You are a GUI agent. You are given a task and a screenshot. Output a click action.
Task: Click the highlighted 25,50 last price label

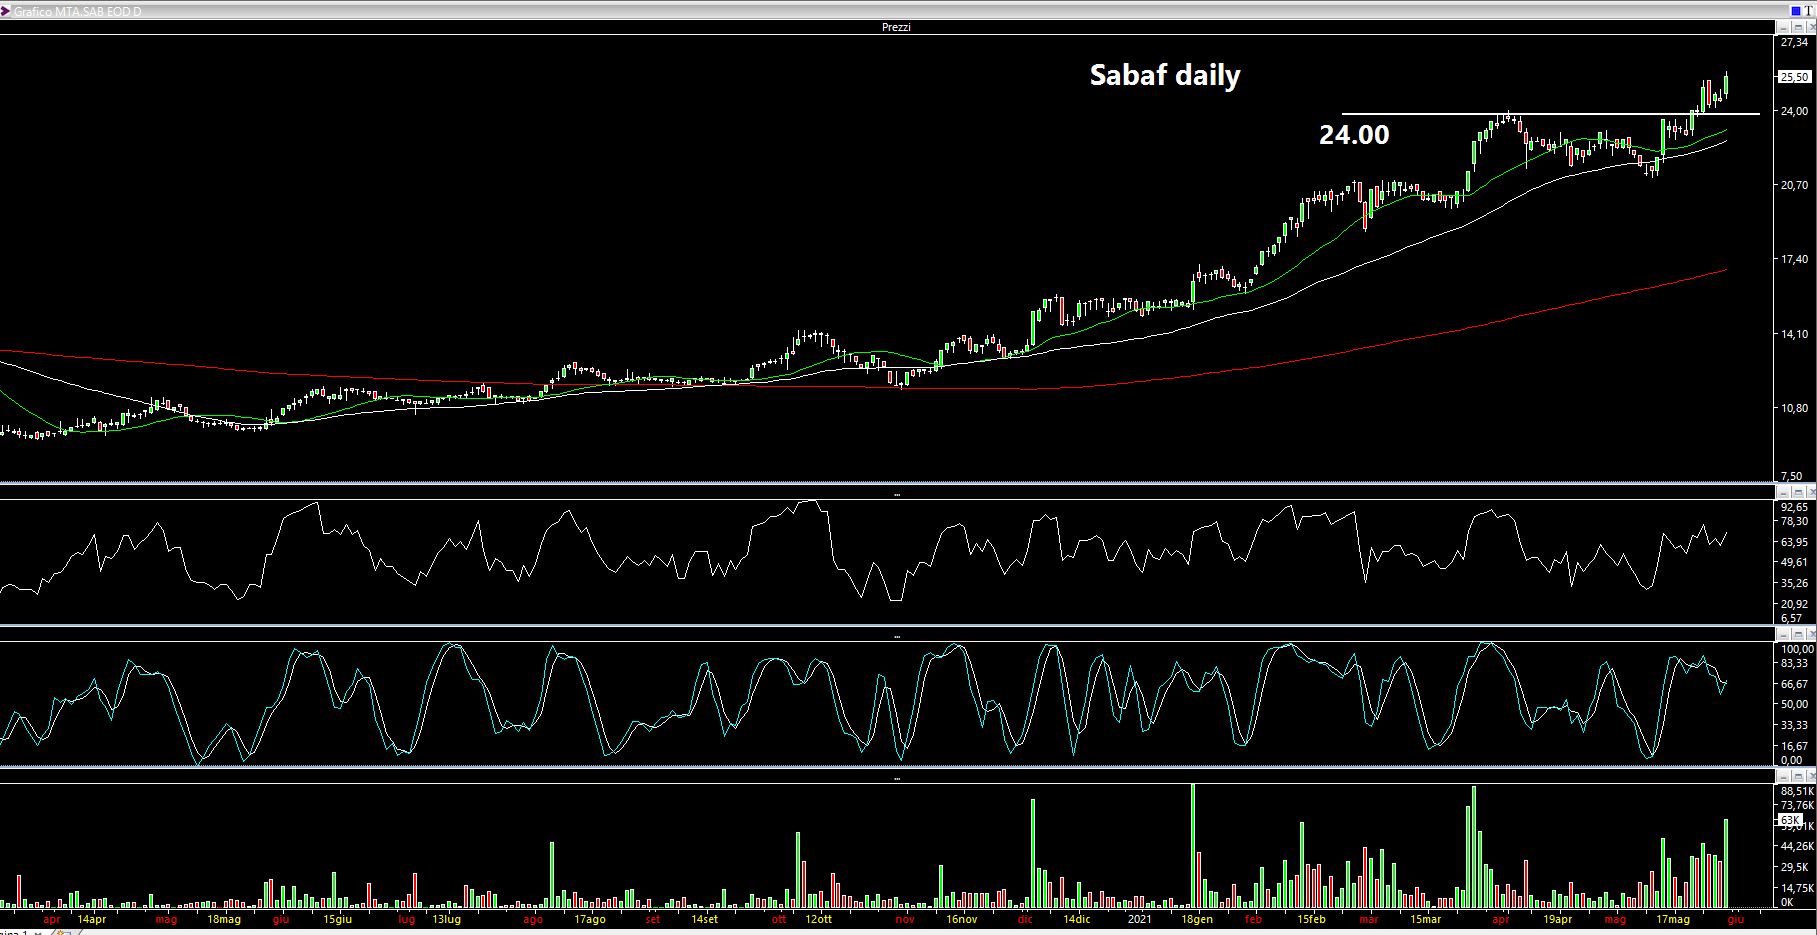click(1794, 77)
